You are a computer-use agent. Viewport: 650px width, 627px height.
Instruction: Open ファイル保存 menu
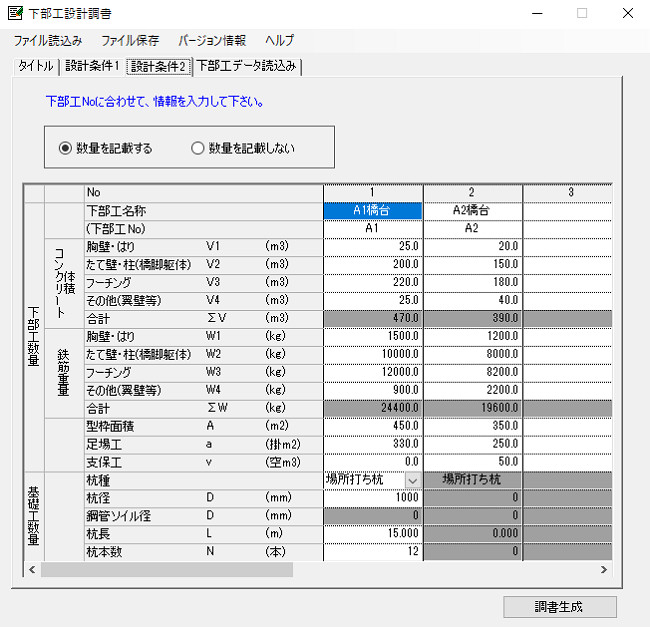130,41
